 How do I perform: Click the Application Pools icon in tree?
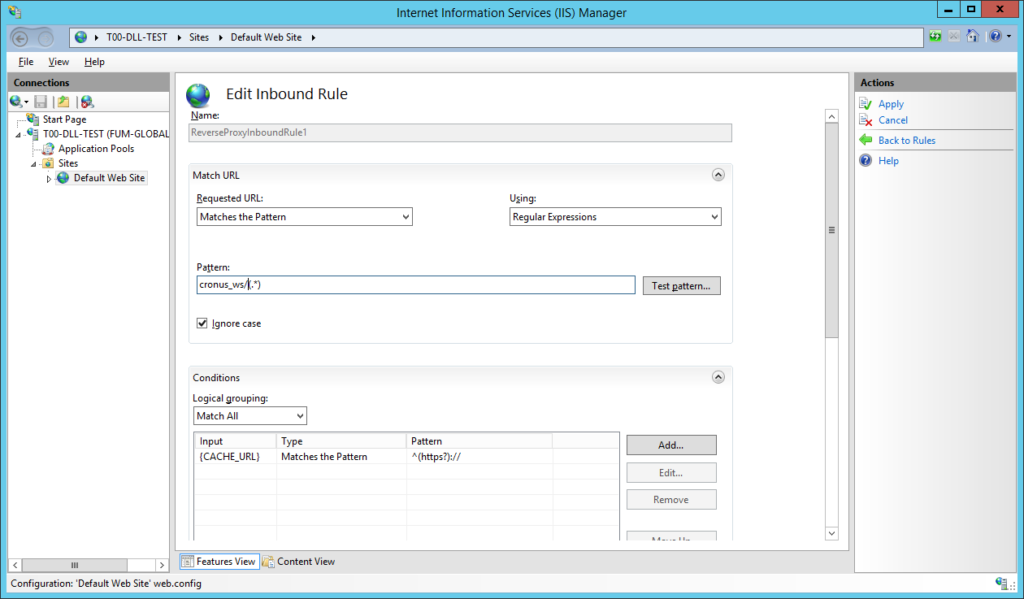48,148
